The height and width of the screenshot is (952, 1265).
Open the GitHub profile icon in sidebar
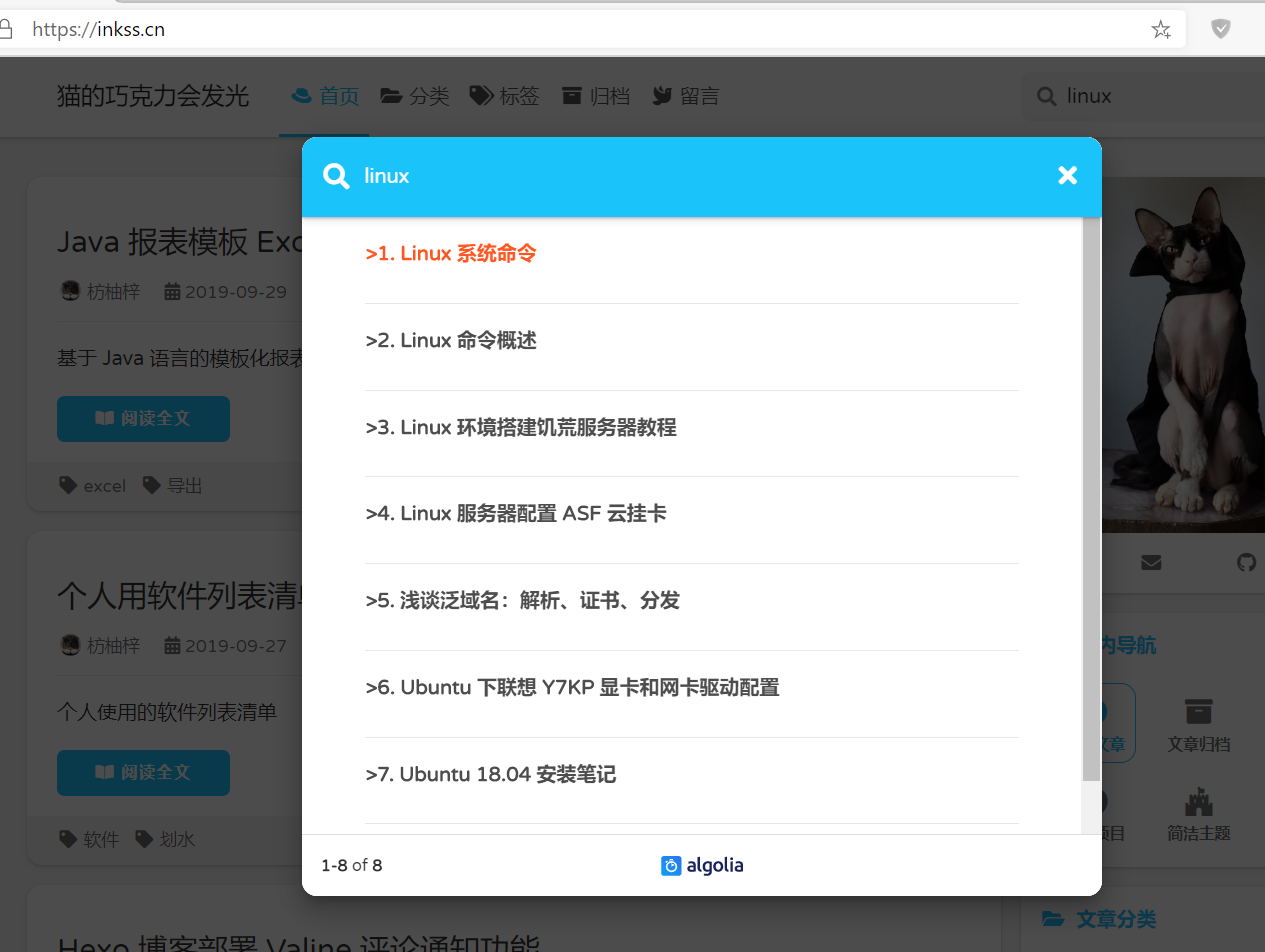(x=1245, y=563)
